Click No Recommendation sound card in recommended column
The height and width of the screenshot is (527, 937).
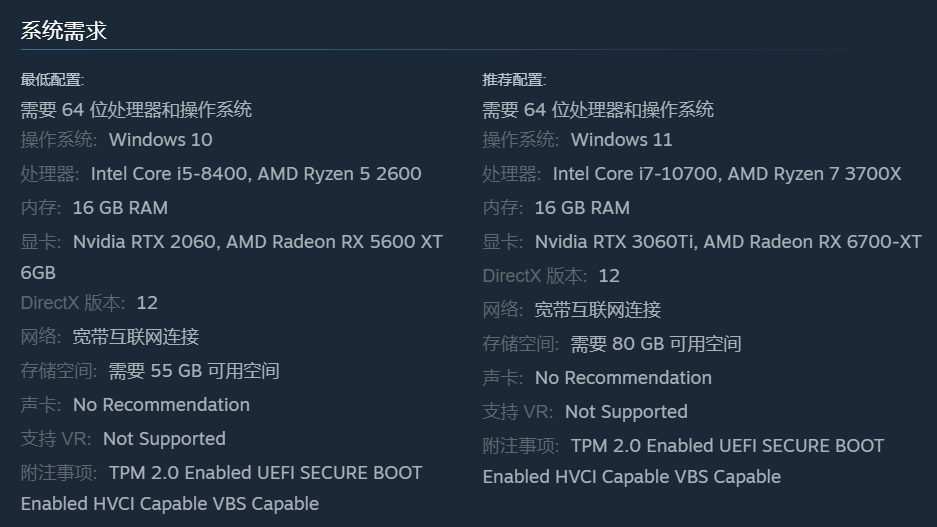(623, 378)
